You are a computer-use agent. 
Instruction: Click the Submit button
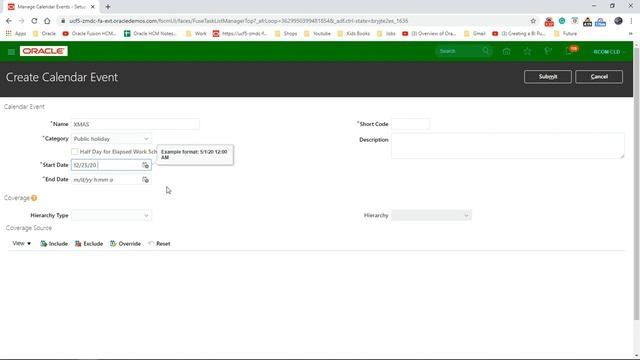coord(548,77)
